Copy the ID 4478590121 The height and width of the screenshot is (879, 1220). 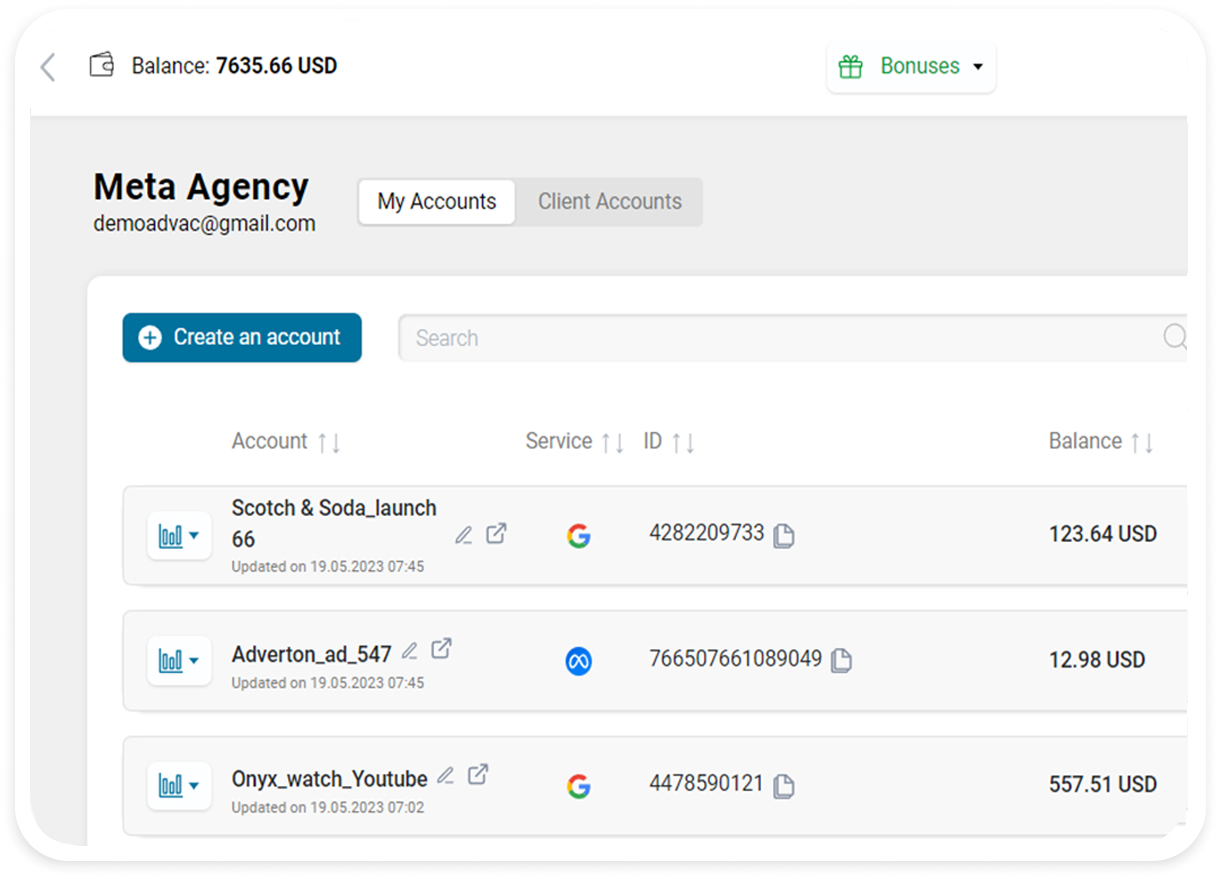tap(785, 787)
